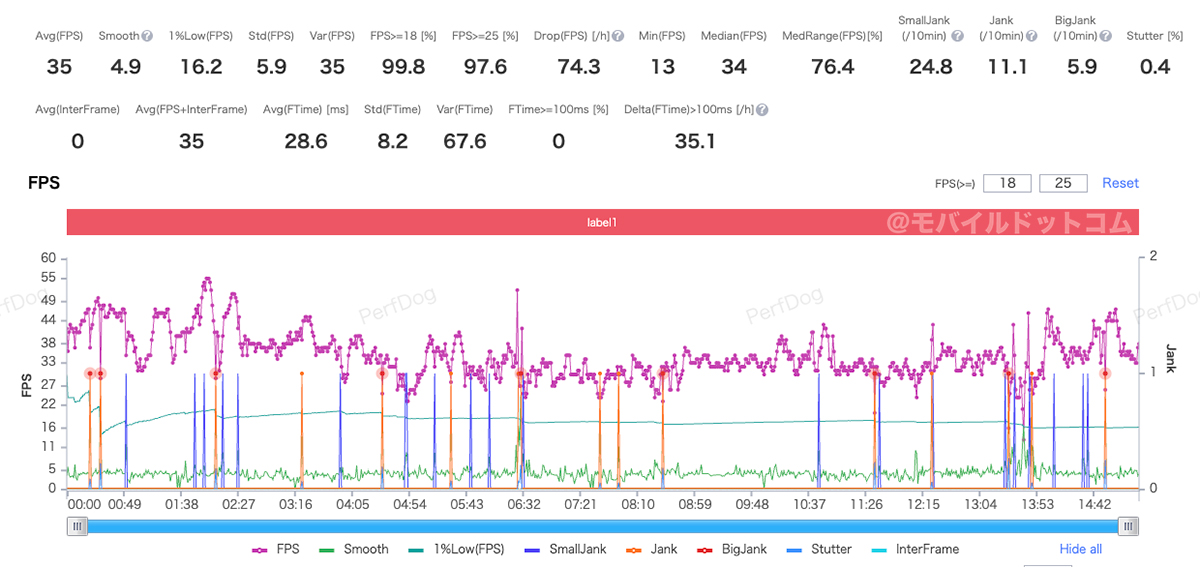The width and height of the screenshot is (1200, 567).
Task: Toggle the Stutter legend entry
Action: point(818,549)
